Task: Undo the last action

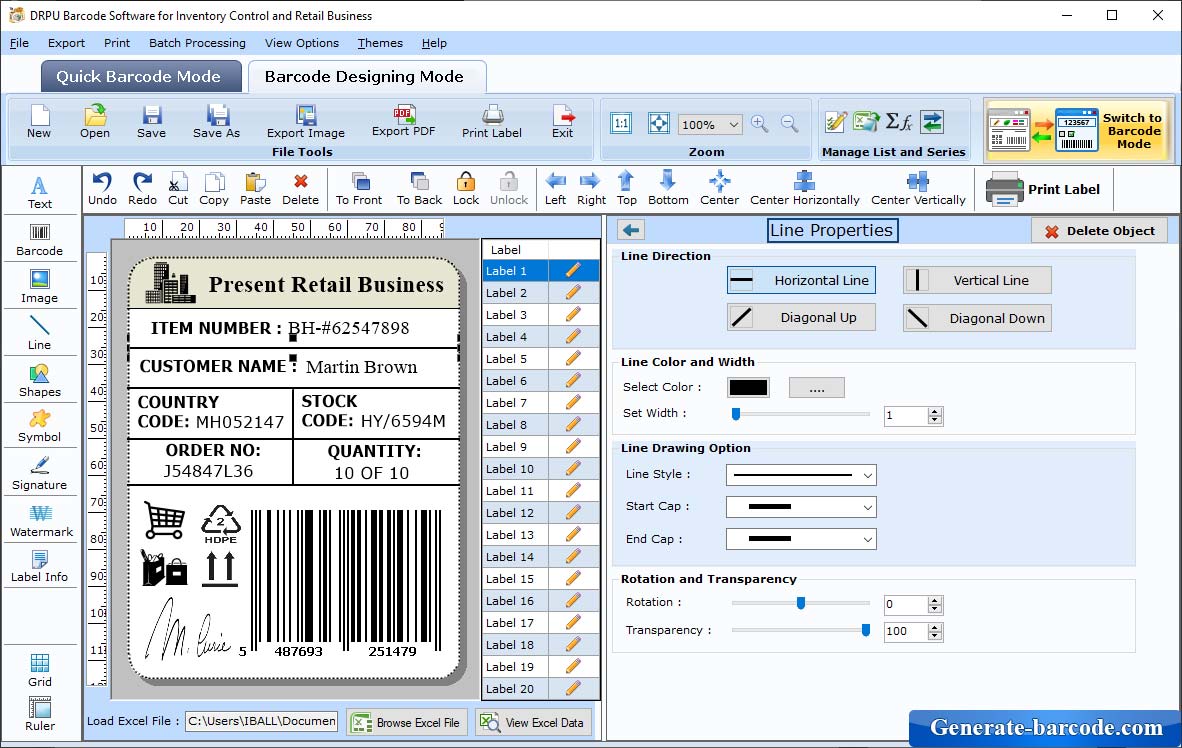Action: pyautogui.click(x=103, y=189)
